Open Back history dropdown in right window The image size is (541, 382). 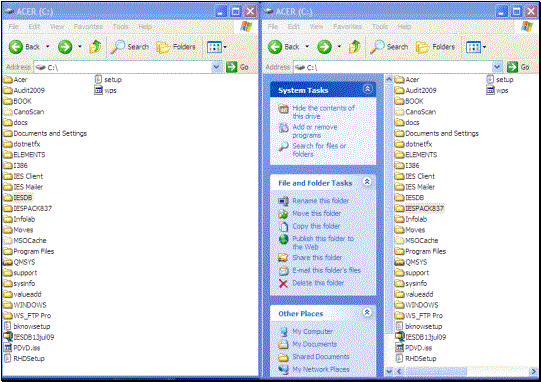click(307, 47)
